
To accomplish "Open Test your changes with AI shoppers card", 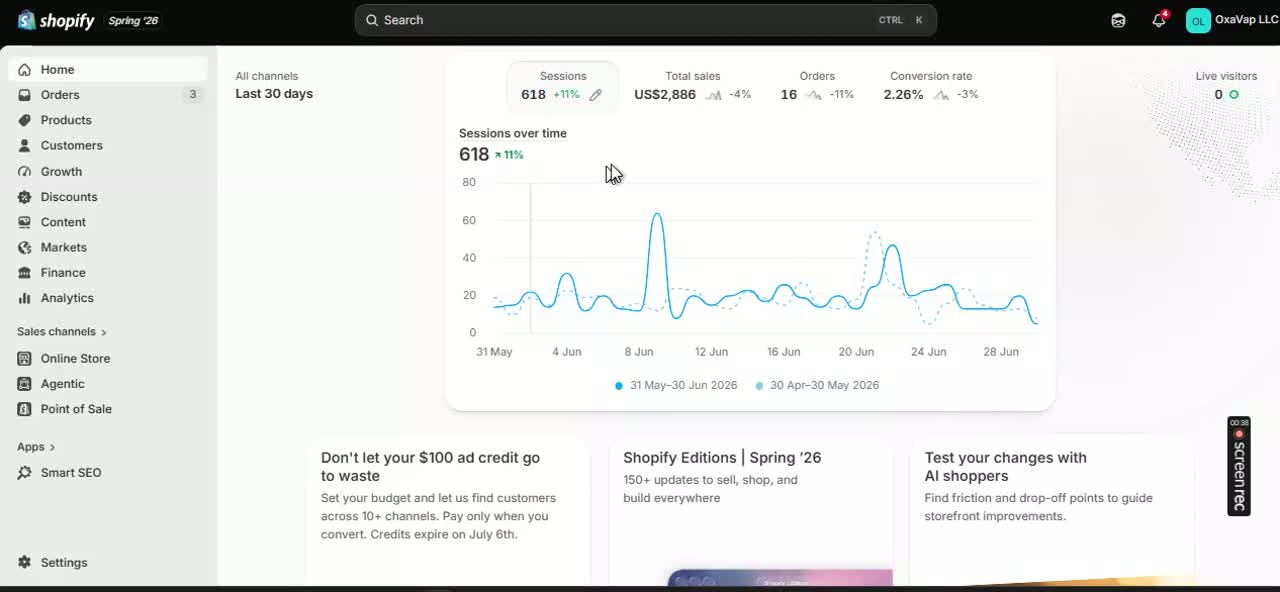I will point(1052,510).
